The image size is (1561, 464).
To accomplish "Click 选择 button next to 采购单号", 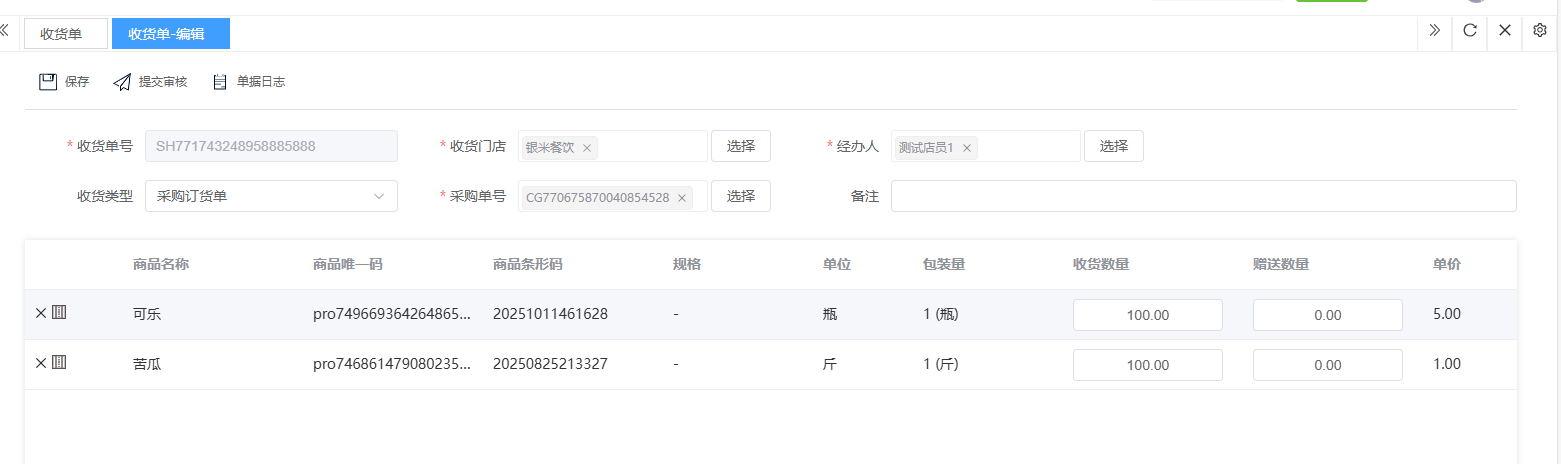I will click(740, 196).
